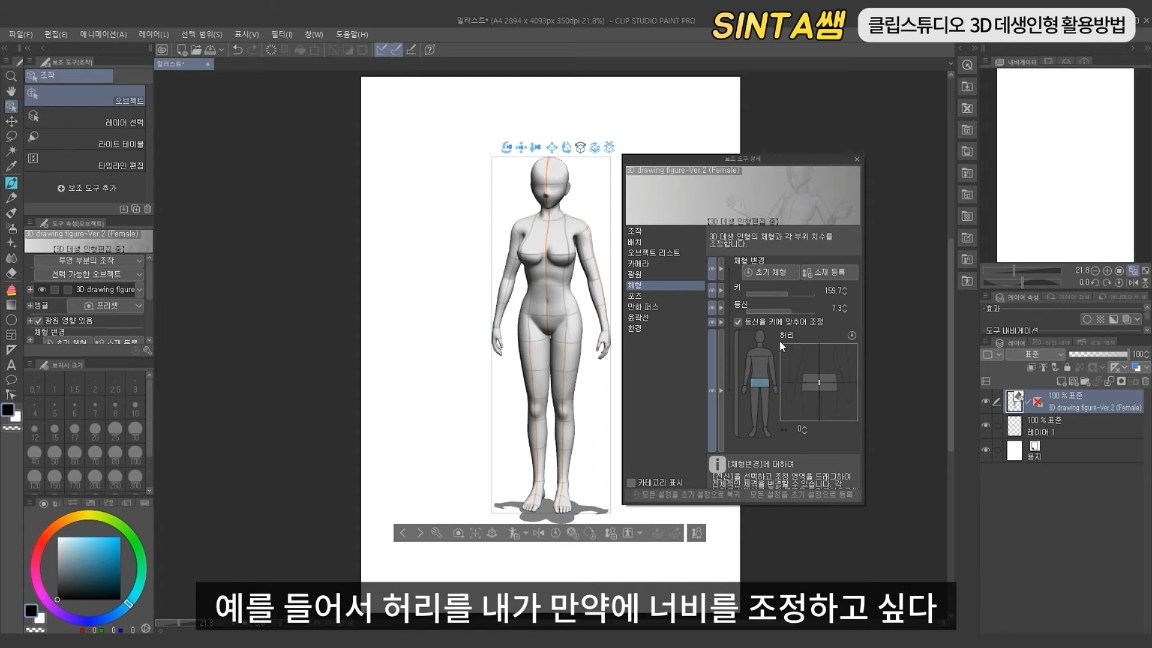
Task: Select the Auto select magic wand tool
Action: pos(11,151)
